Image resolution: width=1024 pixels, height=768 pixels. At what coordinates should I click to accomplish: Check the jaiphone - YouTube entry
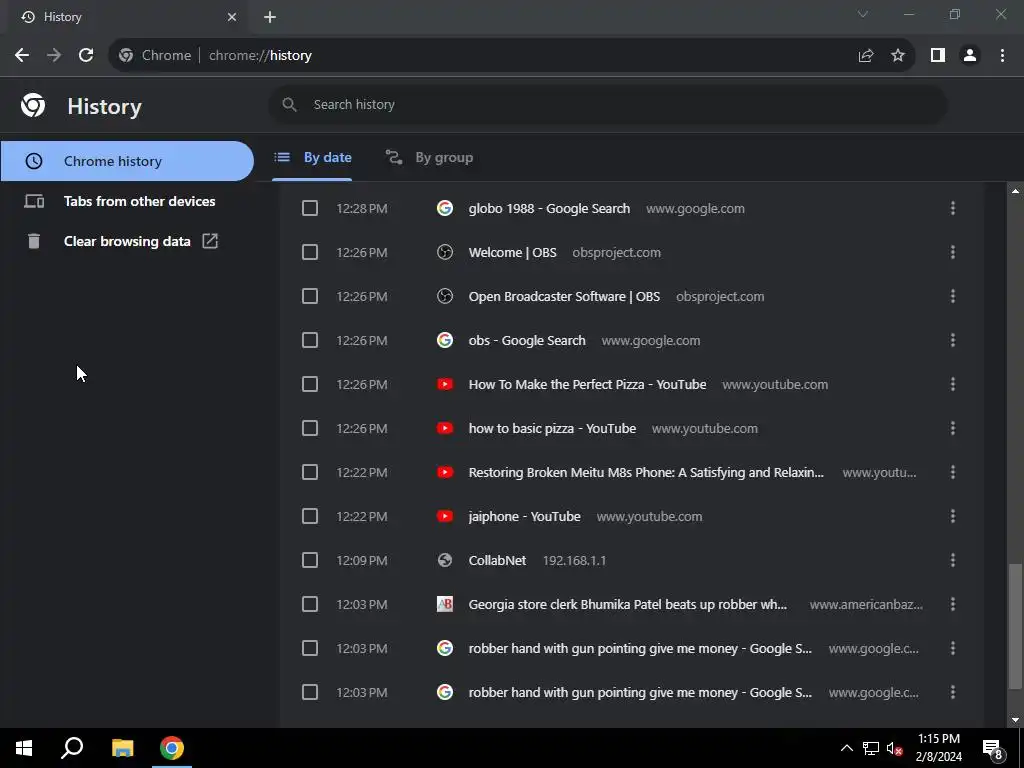pos(310,516)
